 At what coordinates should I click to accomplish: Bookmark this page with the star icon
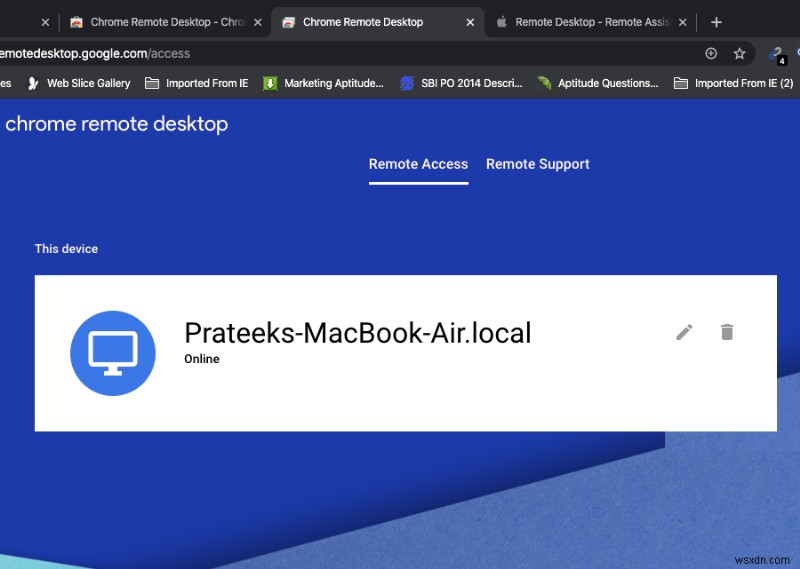click(739, 53)
